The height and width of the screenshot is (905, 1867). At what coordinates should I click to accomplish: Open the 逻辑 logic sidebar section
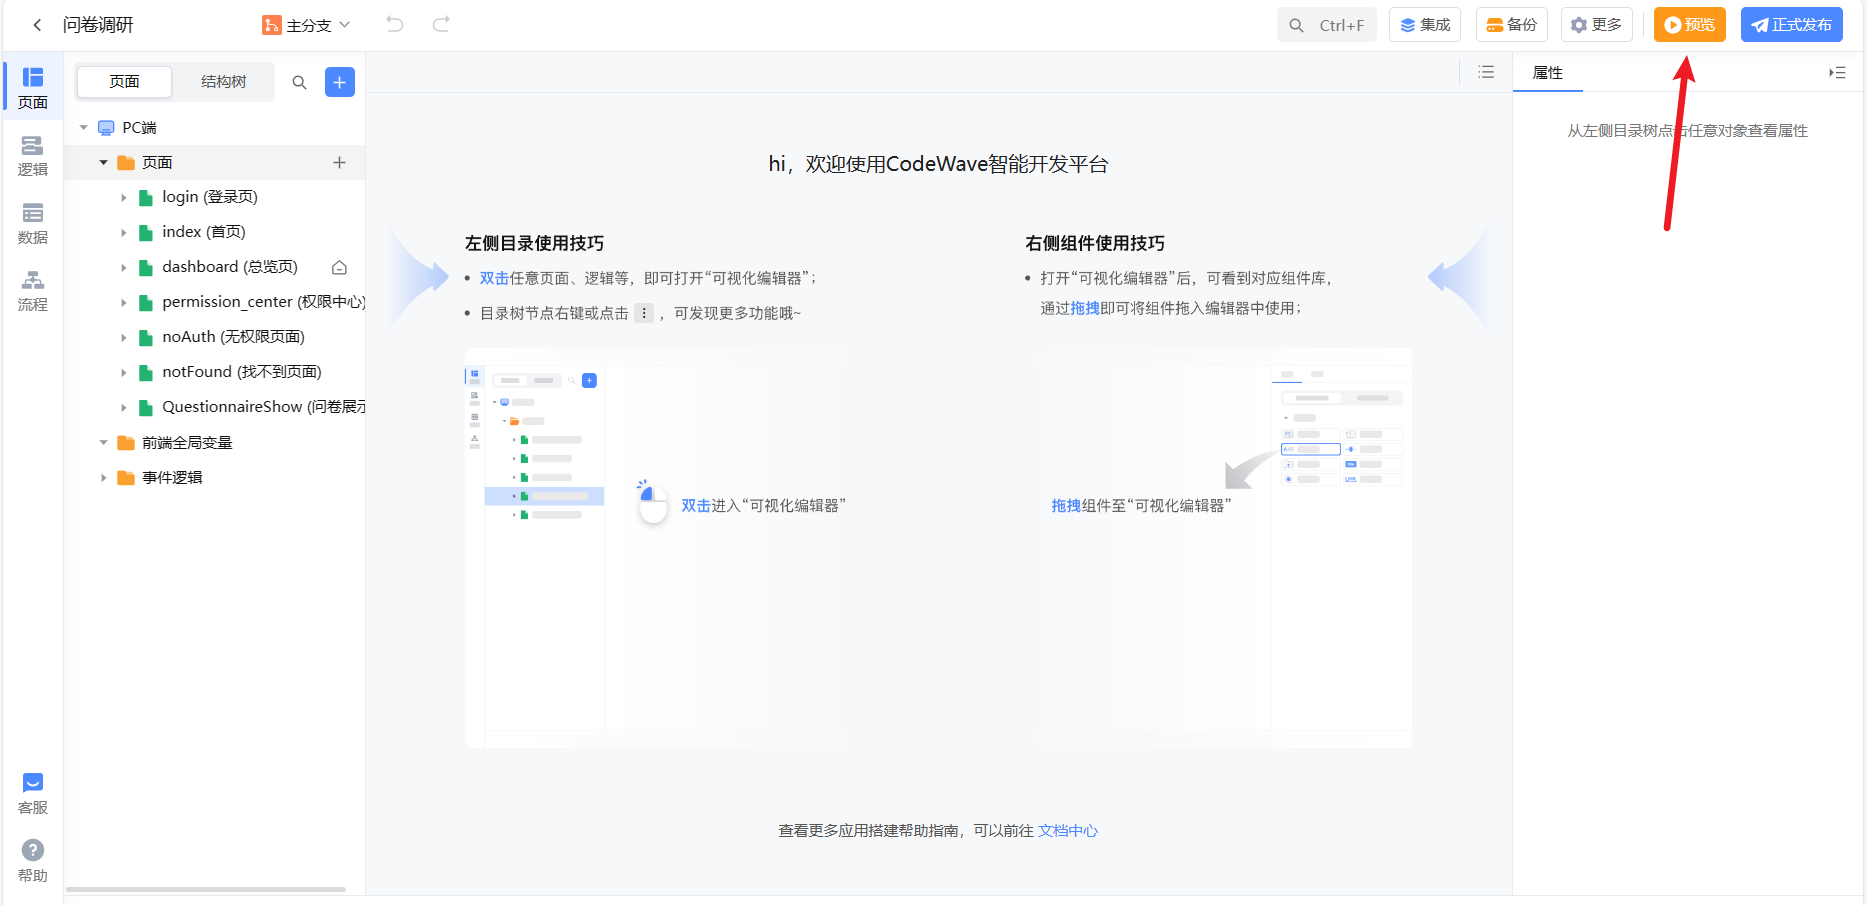coord(33,156)
